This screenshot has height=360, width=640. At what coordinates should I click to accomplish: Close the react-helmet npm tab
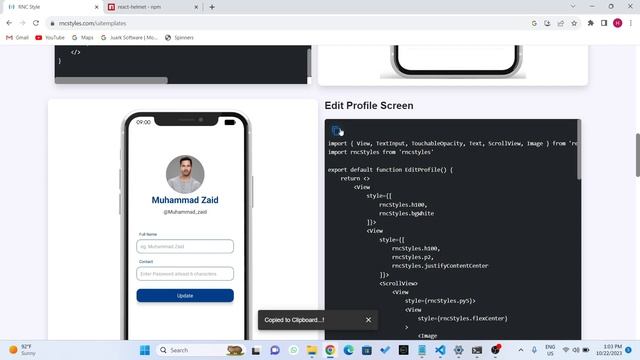[x=196, y=7]
